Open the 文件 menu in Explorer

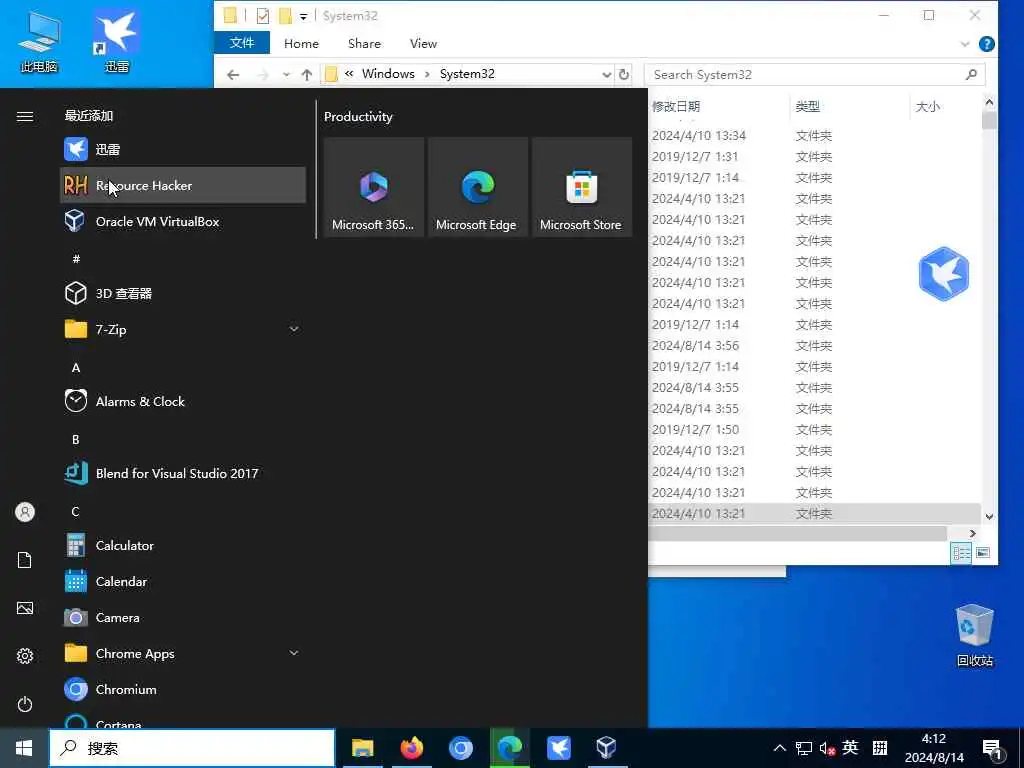242,43
